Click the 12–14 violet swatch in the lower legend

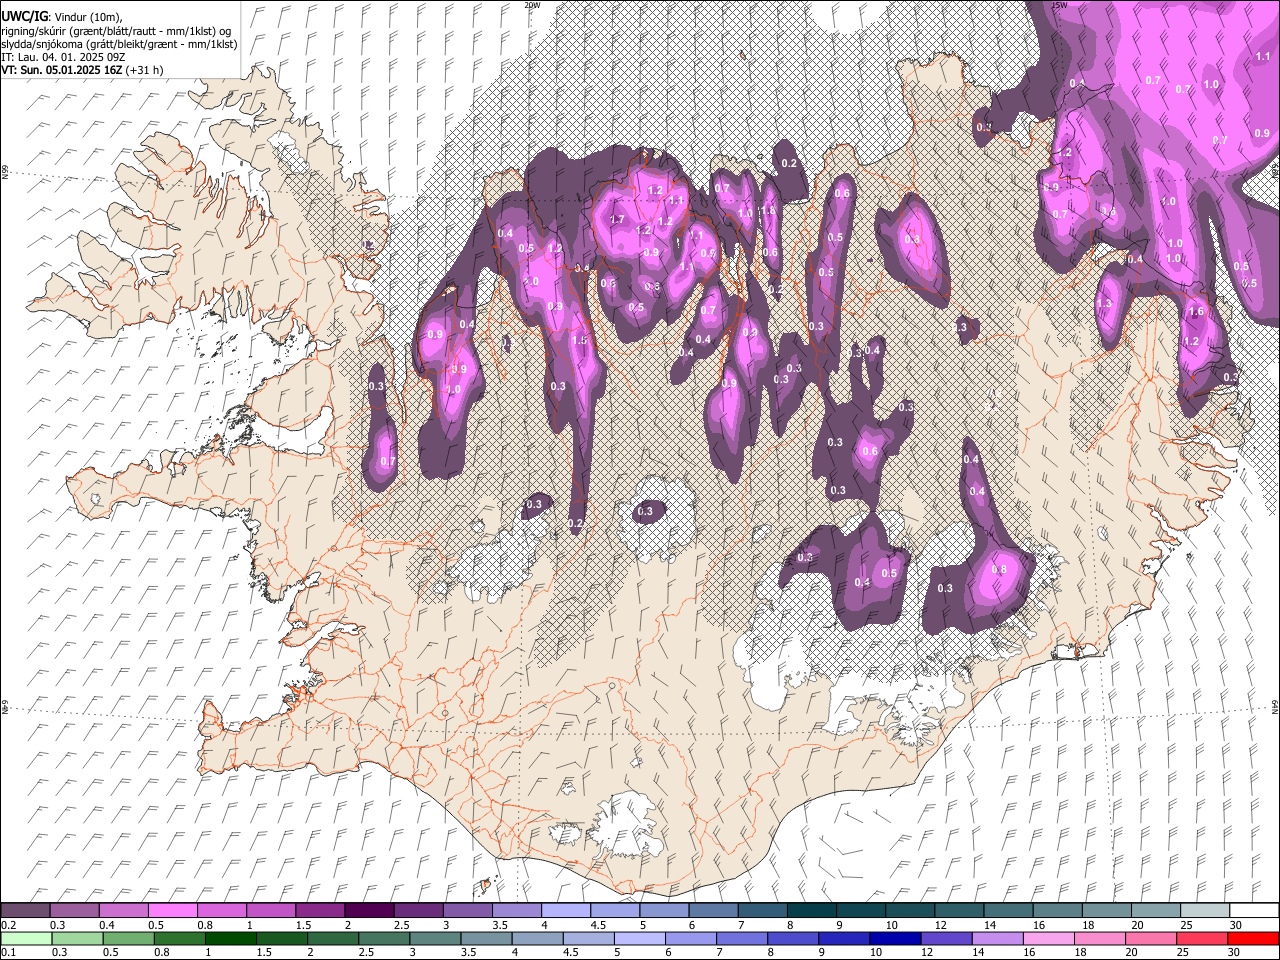(x=945, y=938)
